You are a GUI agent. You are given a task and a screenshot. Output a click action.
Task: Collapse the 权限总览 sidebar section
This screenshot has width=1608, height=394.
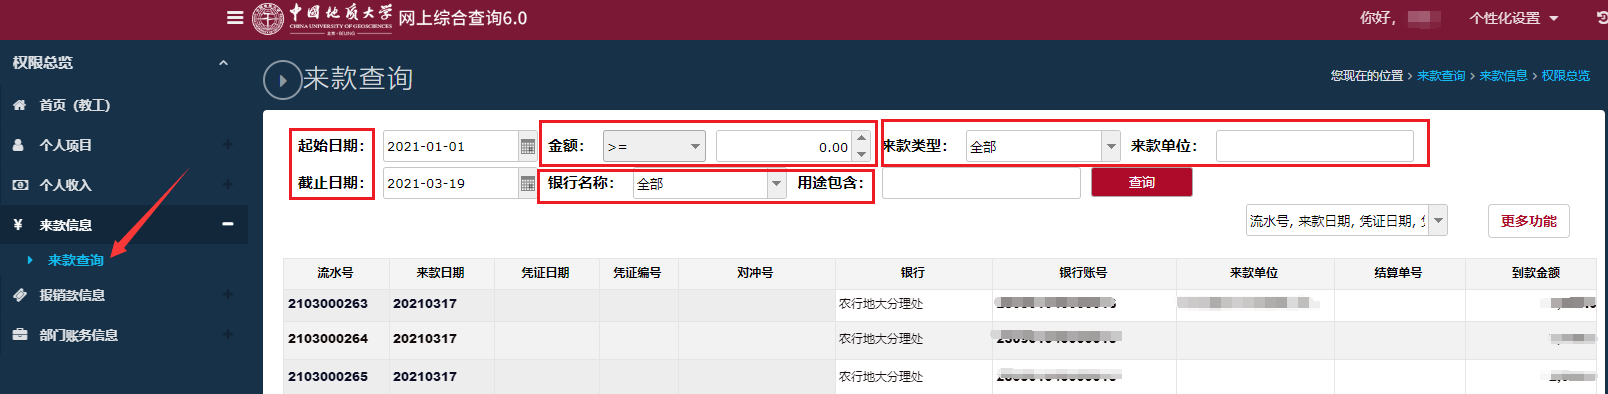click(223, 62)
